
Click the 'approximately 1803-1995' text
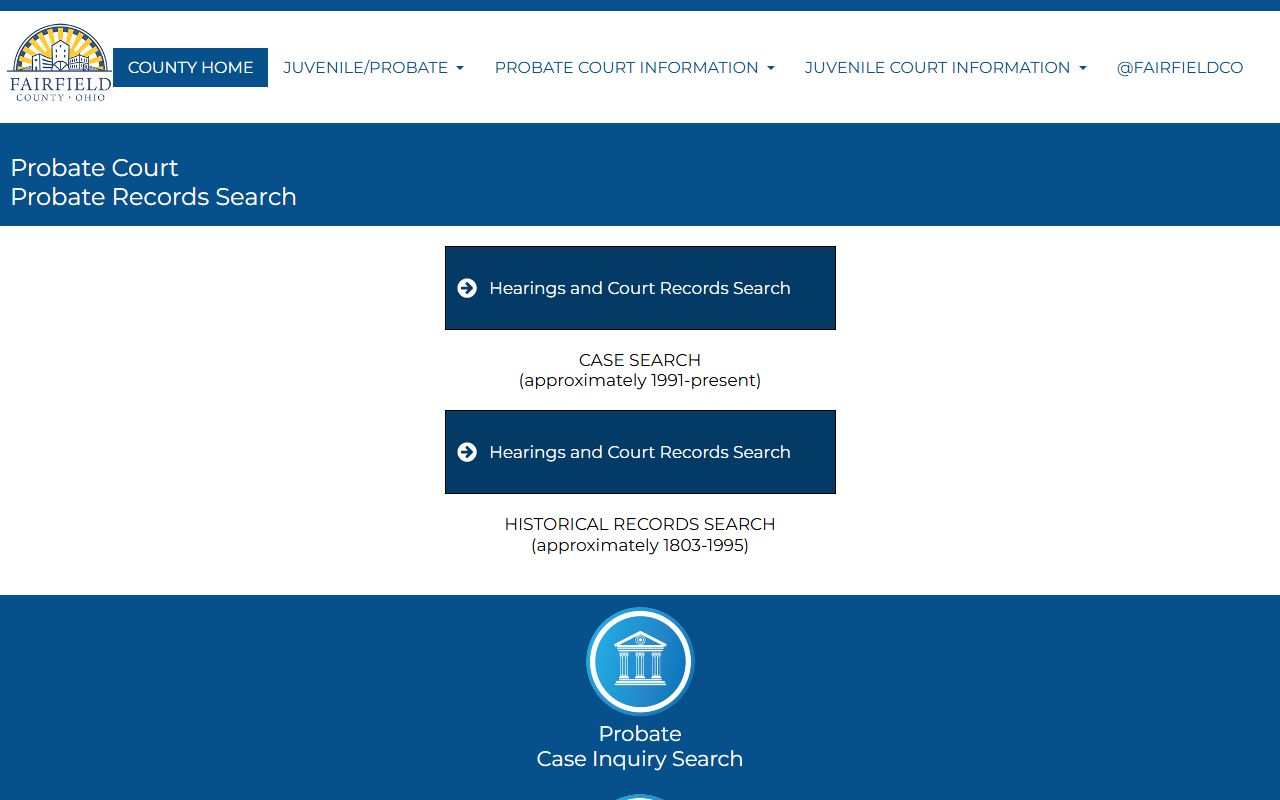pos(640,545)
